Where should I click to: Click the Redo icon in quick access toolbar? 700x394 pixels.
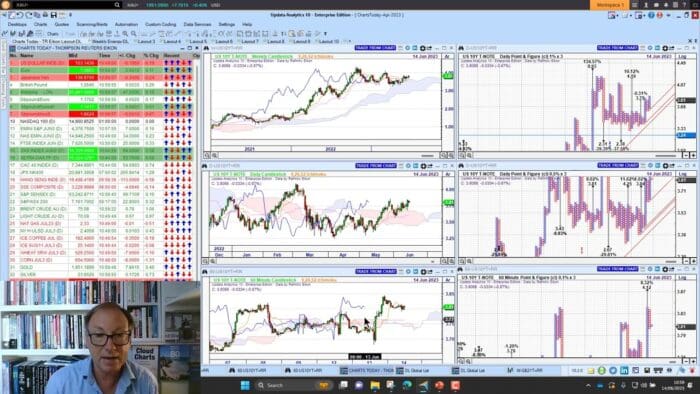29,15
